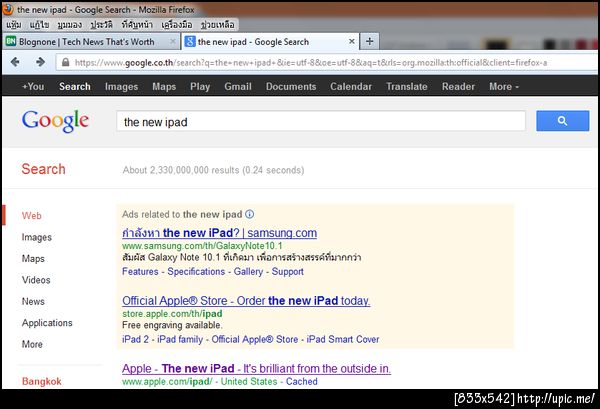Click Maps in the black Google bar
Viewport: 600px width, 409px height.
tap(164, 86)
